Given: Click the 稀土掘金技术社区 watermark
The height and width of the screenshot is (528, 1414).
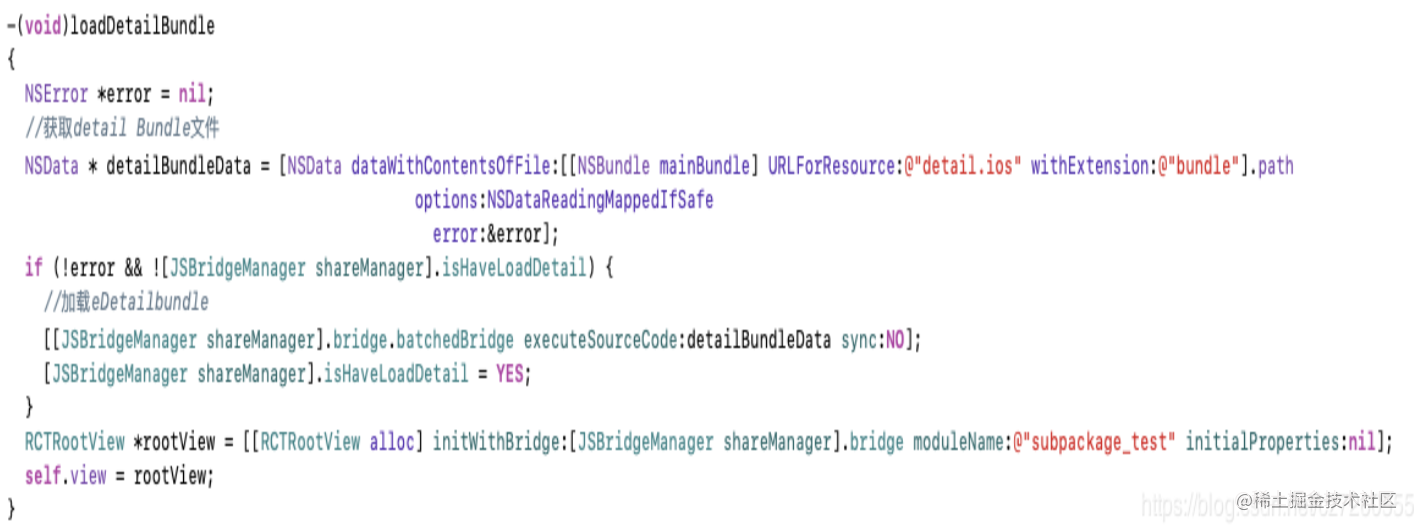Looking at the screenshot, I should (1315, 500).
